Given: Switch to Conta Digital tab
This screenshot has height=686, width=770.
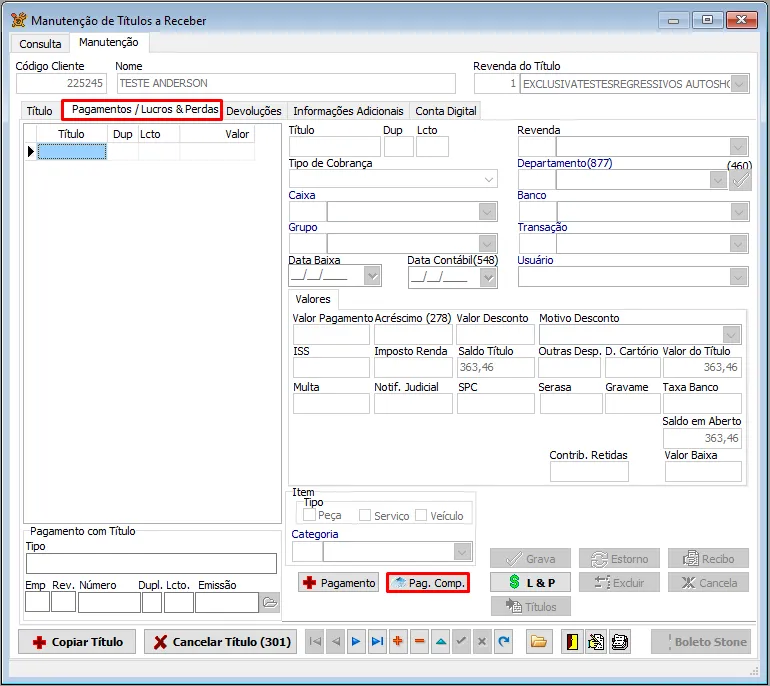Looking at the screenshot, I should coord(446,111).
